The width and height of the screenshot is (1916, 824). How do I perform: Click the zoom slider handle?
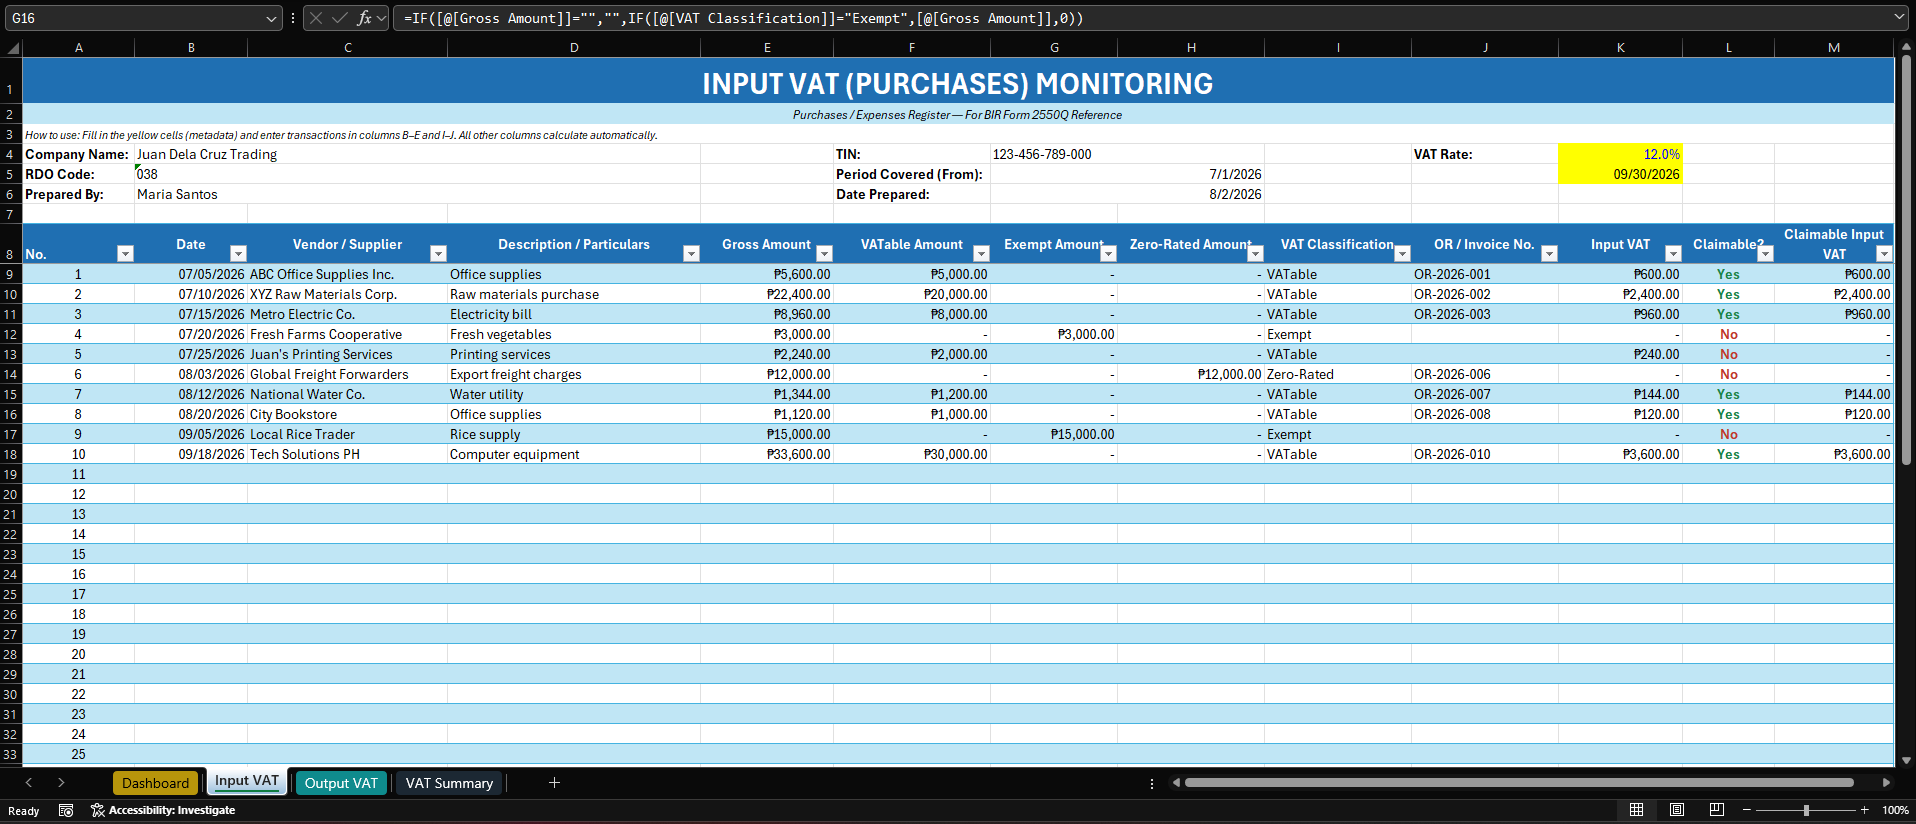tap(1806, 810)
